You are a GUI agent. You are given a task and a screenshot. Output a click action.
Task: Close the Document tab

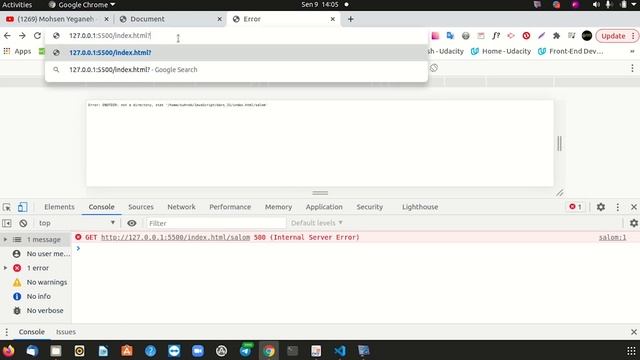(x=220, y=19)
